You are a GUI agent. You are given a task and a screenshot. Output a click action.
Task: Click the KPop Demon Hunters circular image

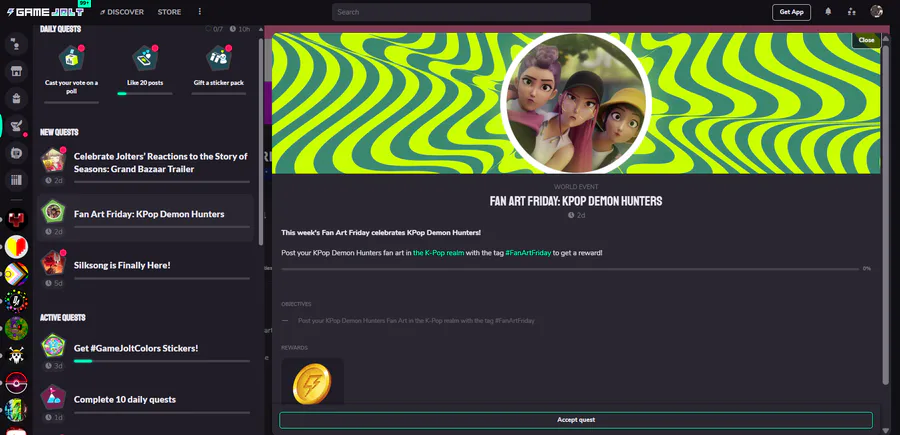tap(576, 103)
